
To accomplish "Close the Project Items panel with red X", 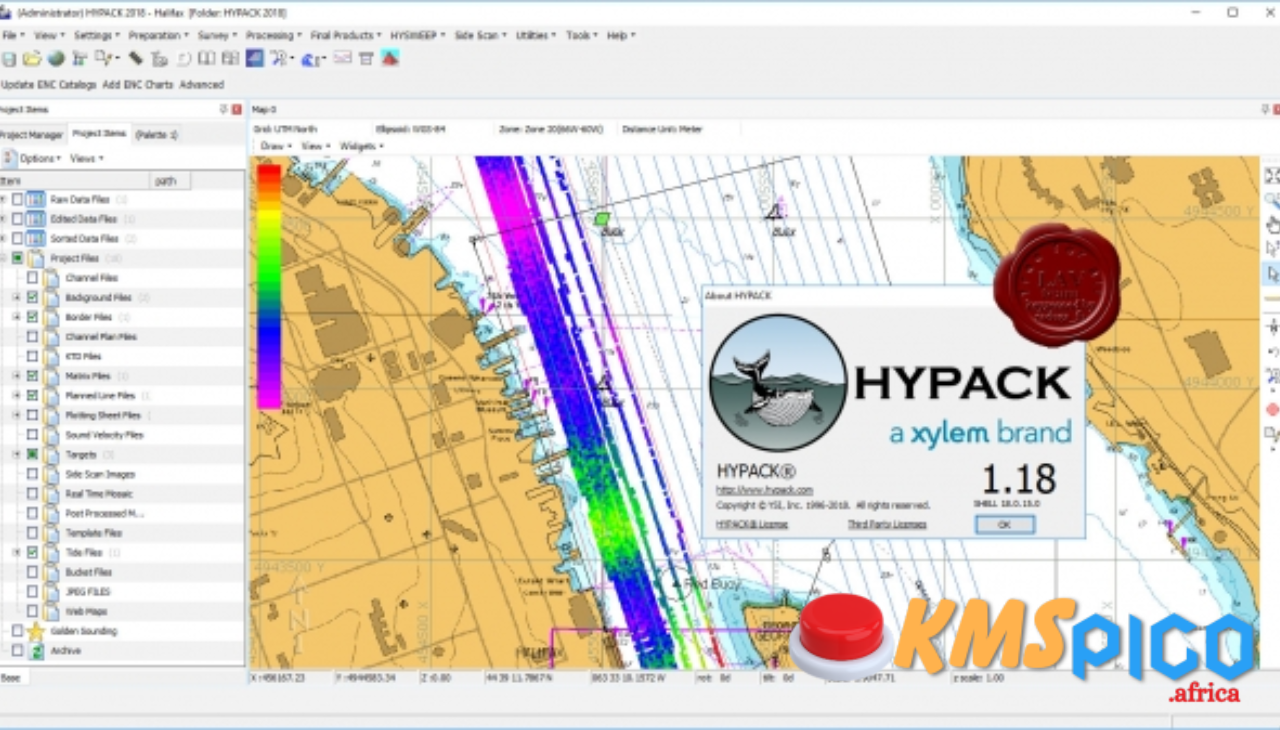I will coord(237,109).
